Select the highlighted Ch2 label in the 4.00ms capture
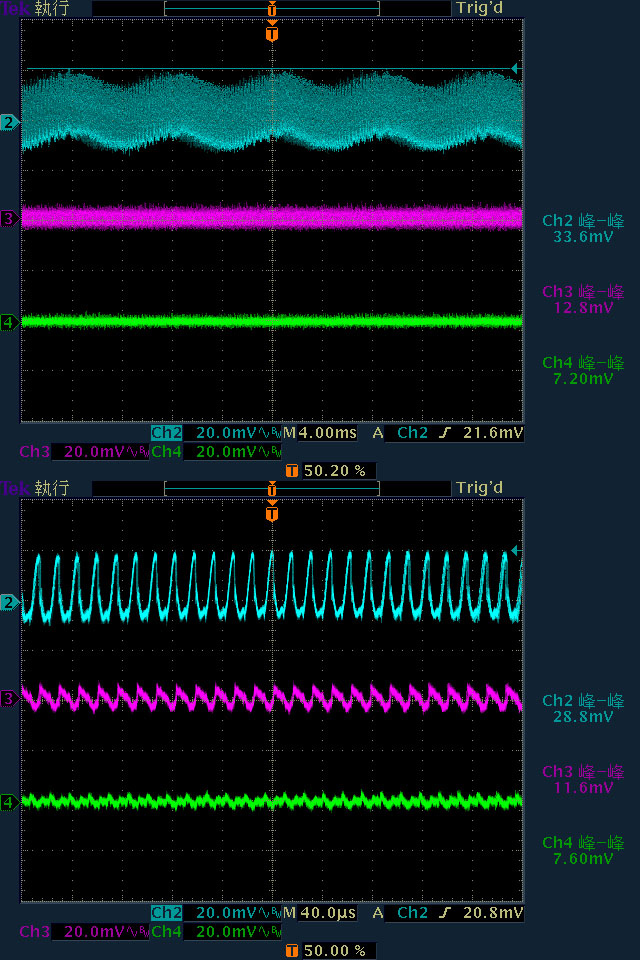This screenshot has height=960, width=640. (x=167, y=433)
